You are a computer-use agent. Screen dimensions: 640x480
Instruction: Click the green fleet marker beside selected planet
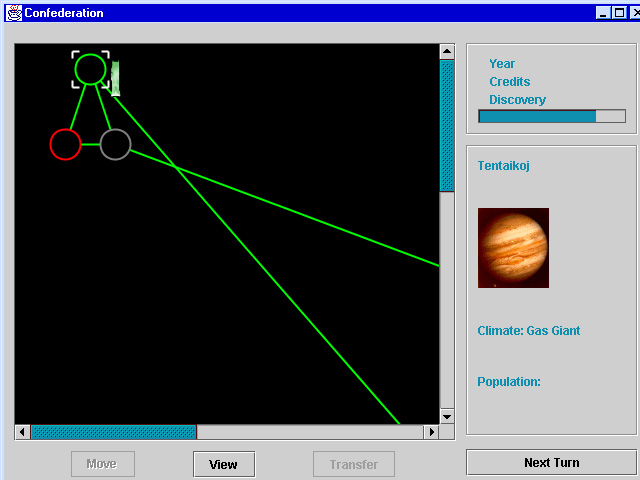(116, 78)
